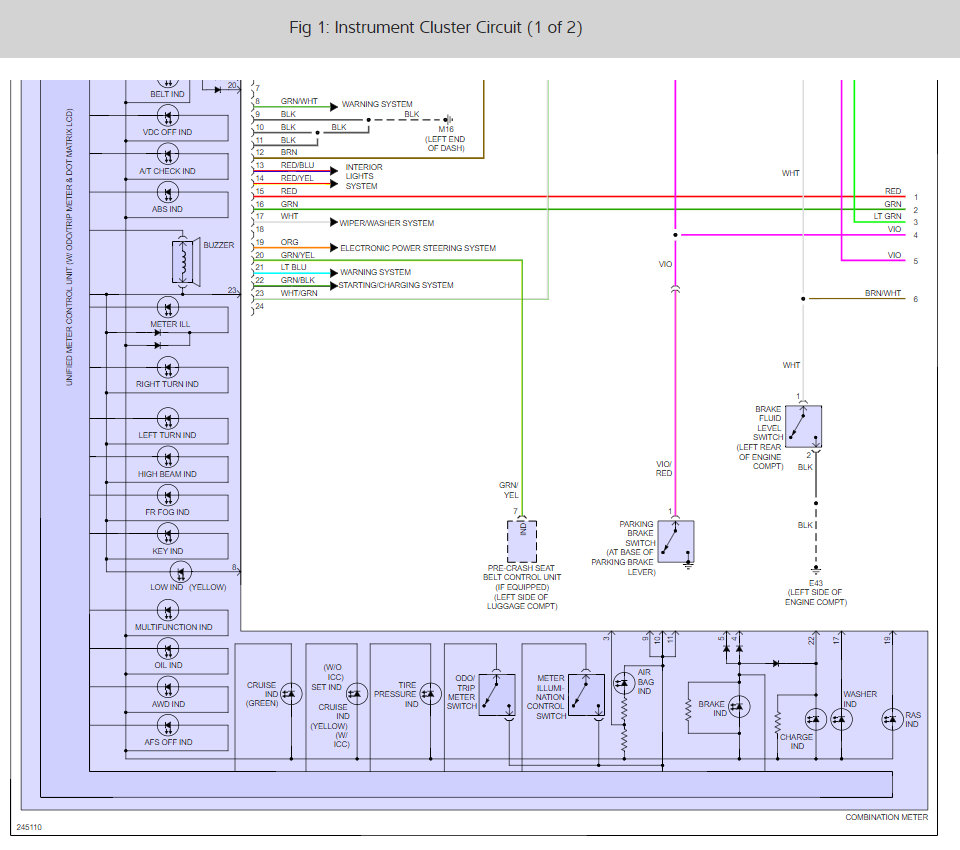This screenshot has height=850, width=960.
Task: Click the RAS IND lamp symbol
Action: [893, 719]
